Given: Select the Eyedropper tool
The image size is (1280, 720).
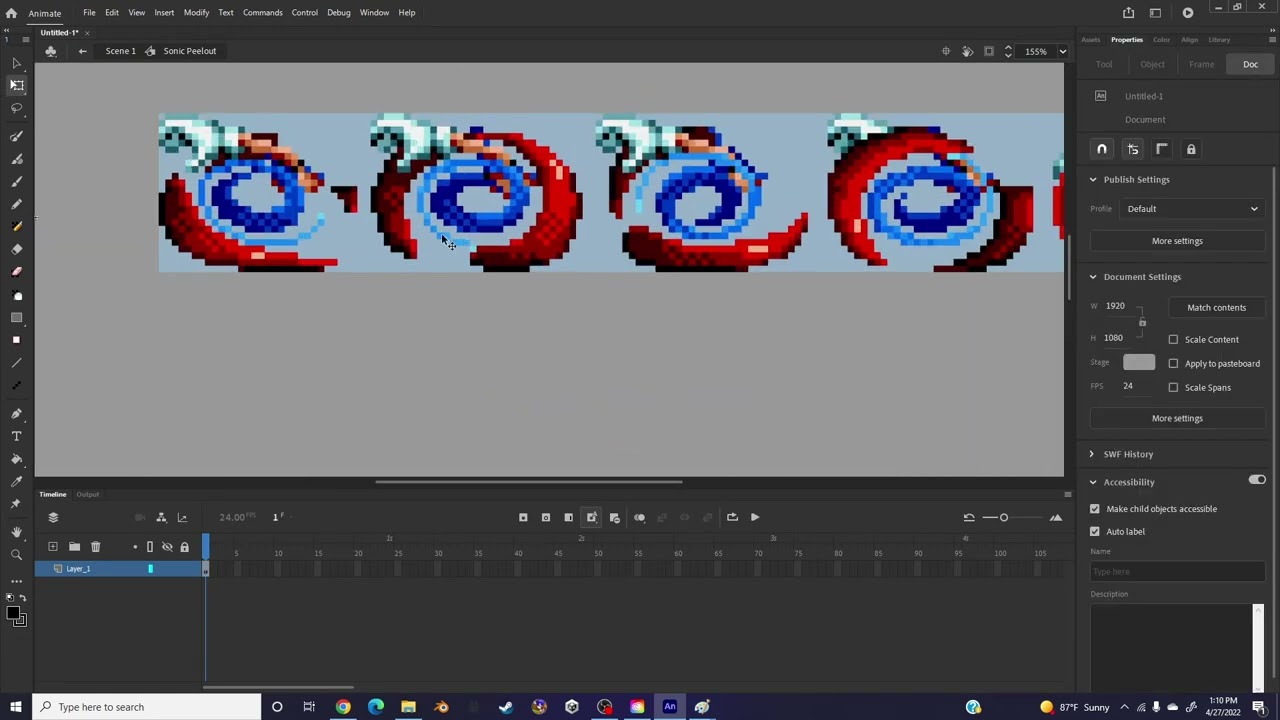Looking at the screenshot, I should point(16,482).
